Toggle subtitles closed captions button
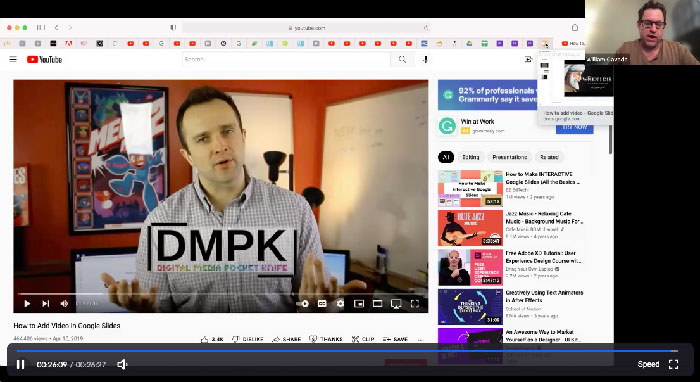Viewport: 700px width, 382px height. coord(322,303)
